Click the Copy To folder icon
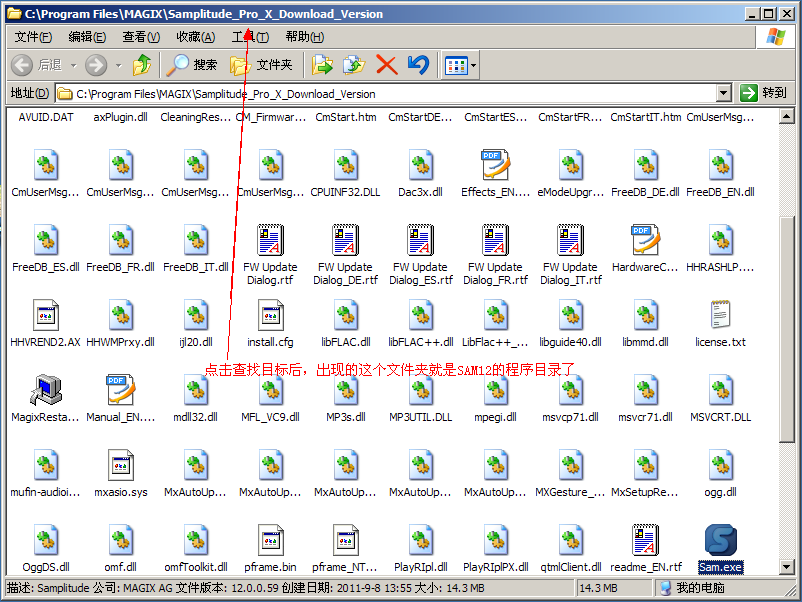The image size is (802, 602). click(x=354, y=65)
